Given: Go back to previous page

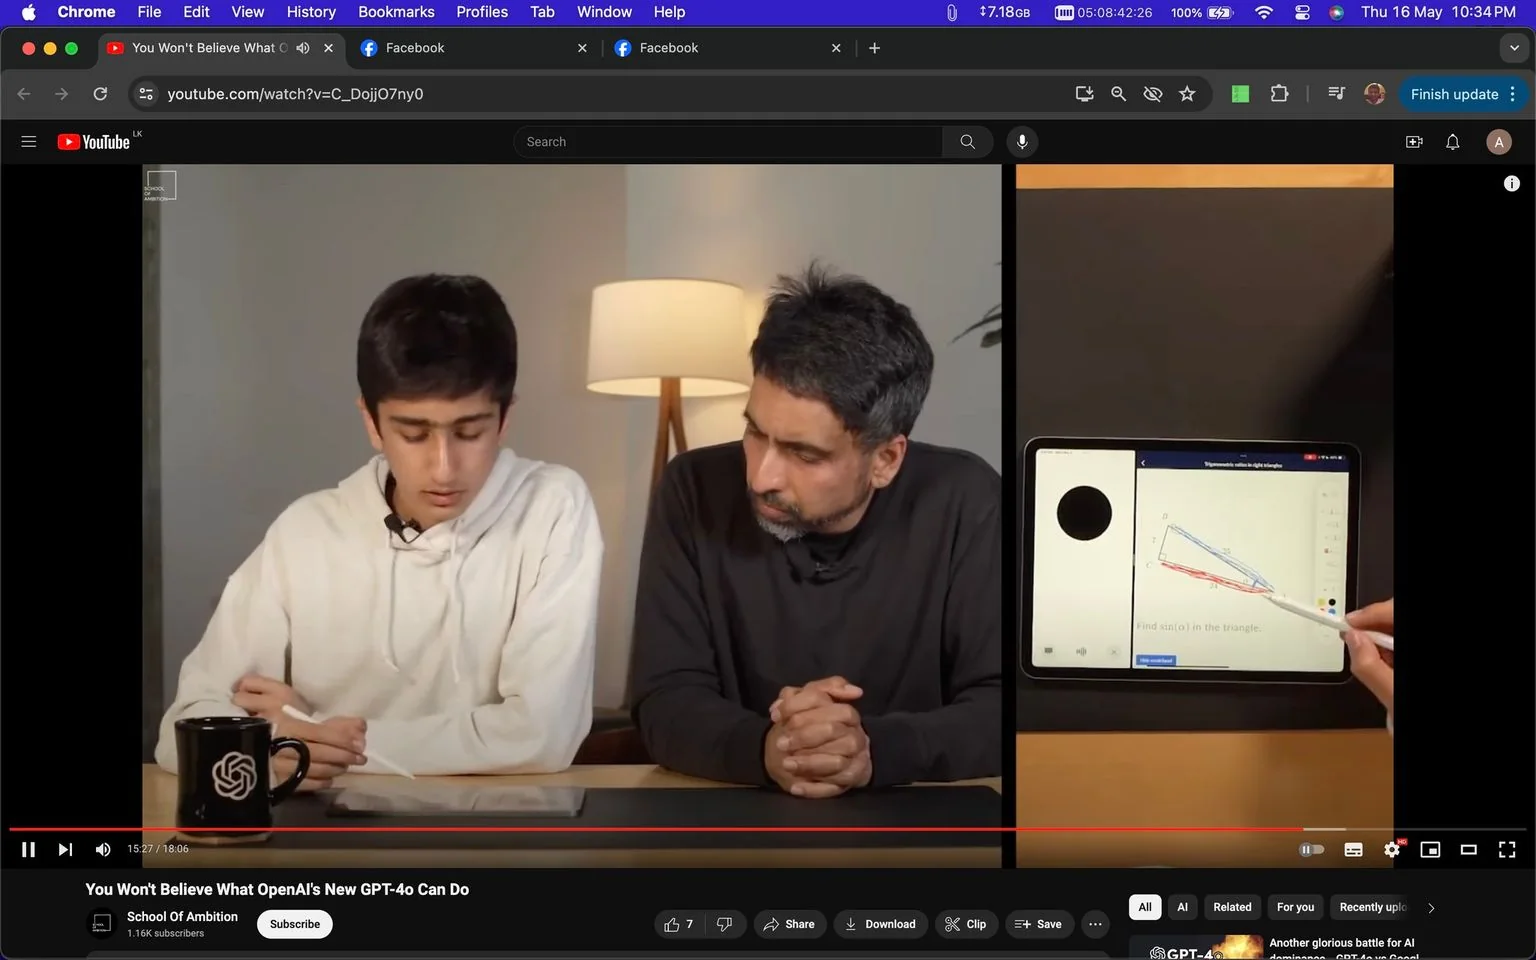Looking at the screenshot, I should 24,94.
